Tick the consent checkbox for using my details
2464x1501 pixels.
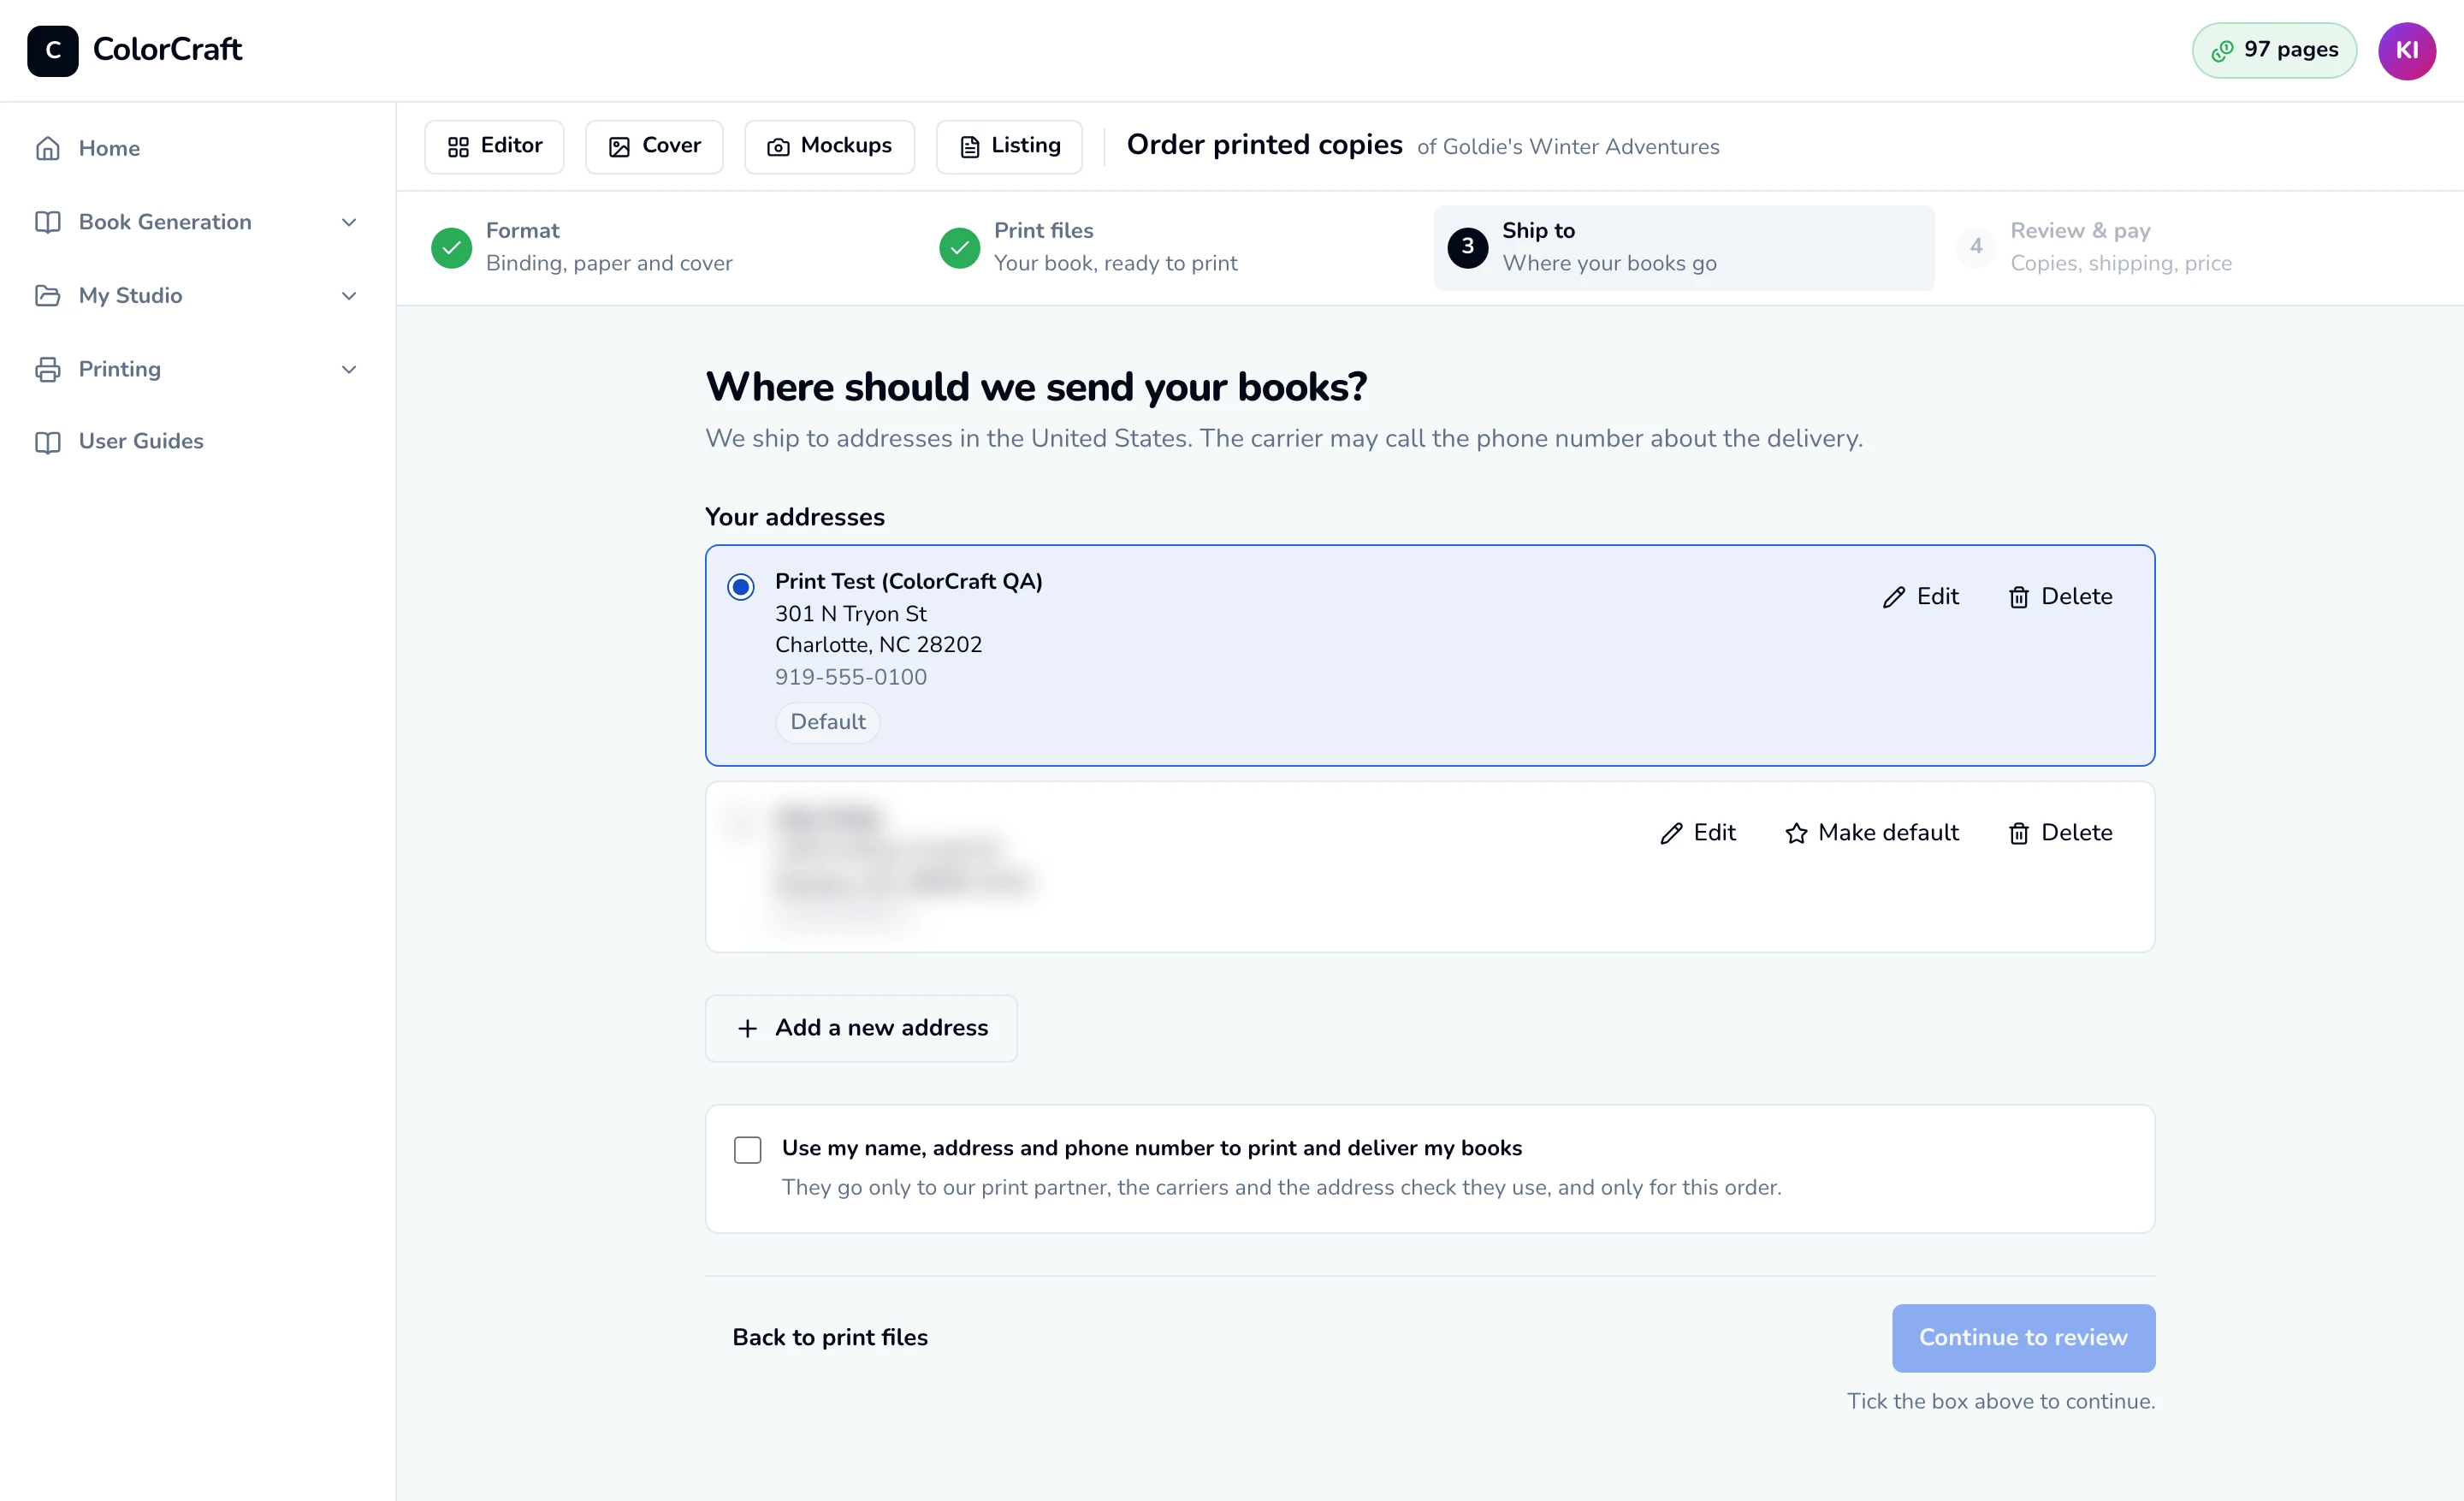pos(747,1149)
